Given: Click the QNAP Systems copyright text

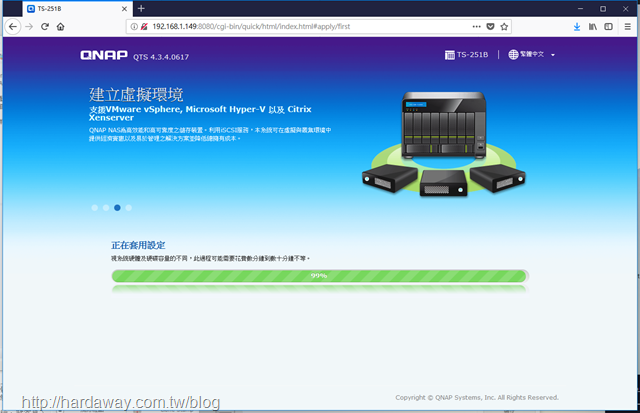Looking at the screenshot, I should pos(477,397).
